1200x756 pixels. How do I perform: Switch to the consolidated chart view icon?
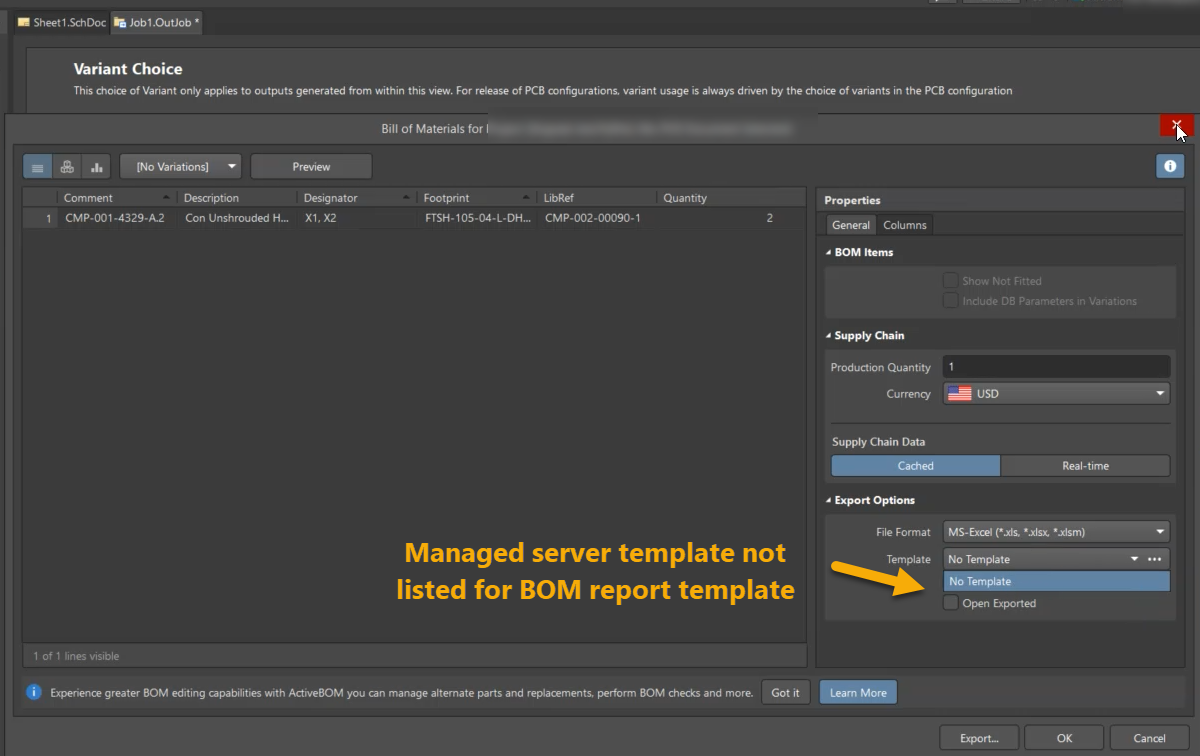[96, 166]
